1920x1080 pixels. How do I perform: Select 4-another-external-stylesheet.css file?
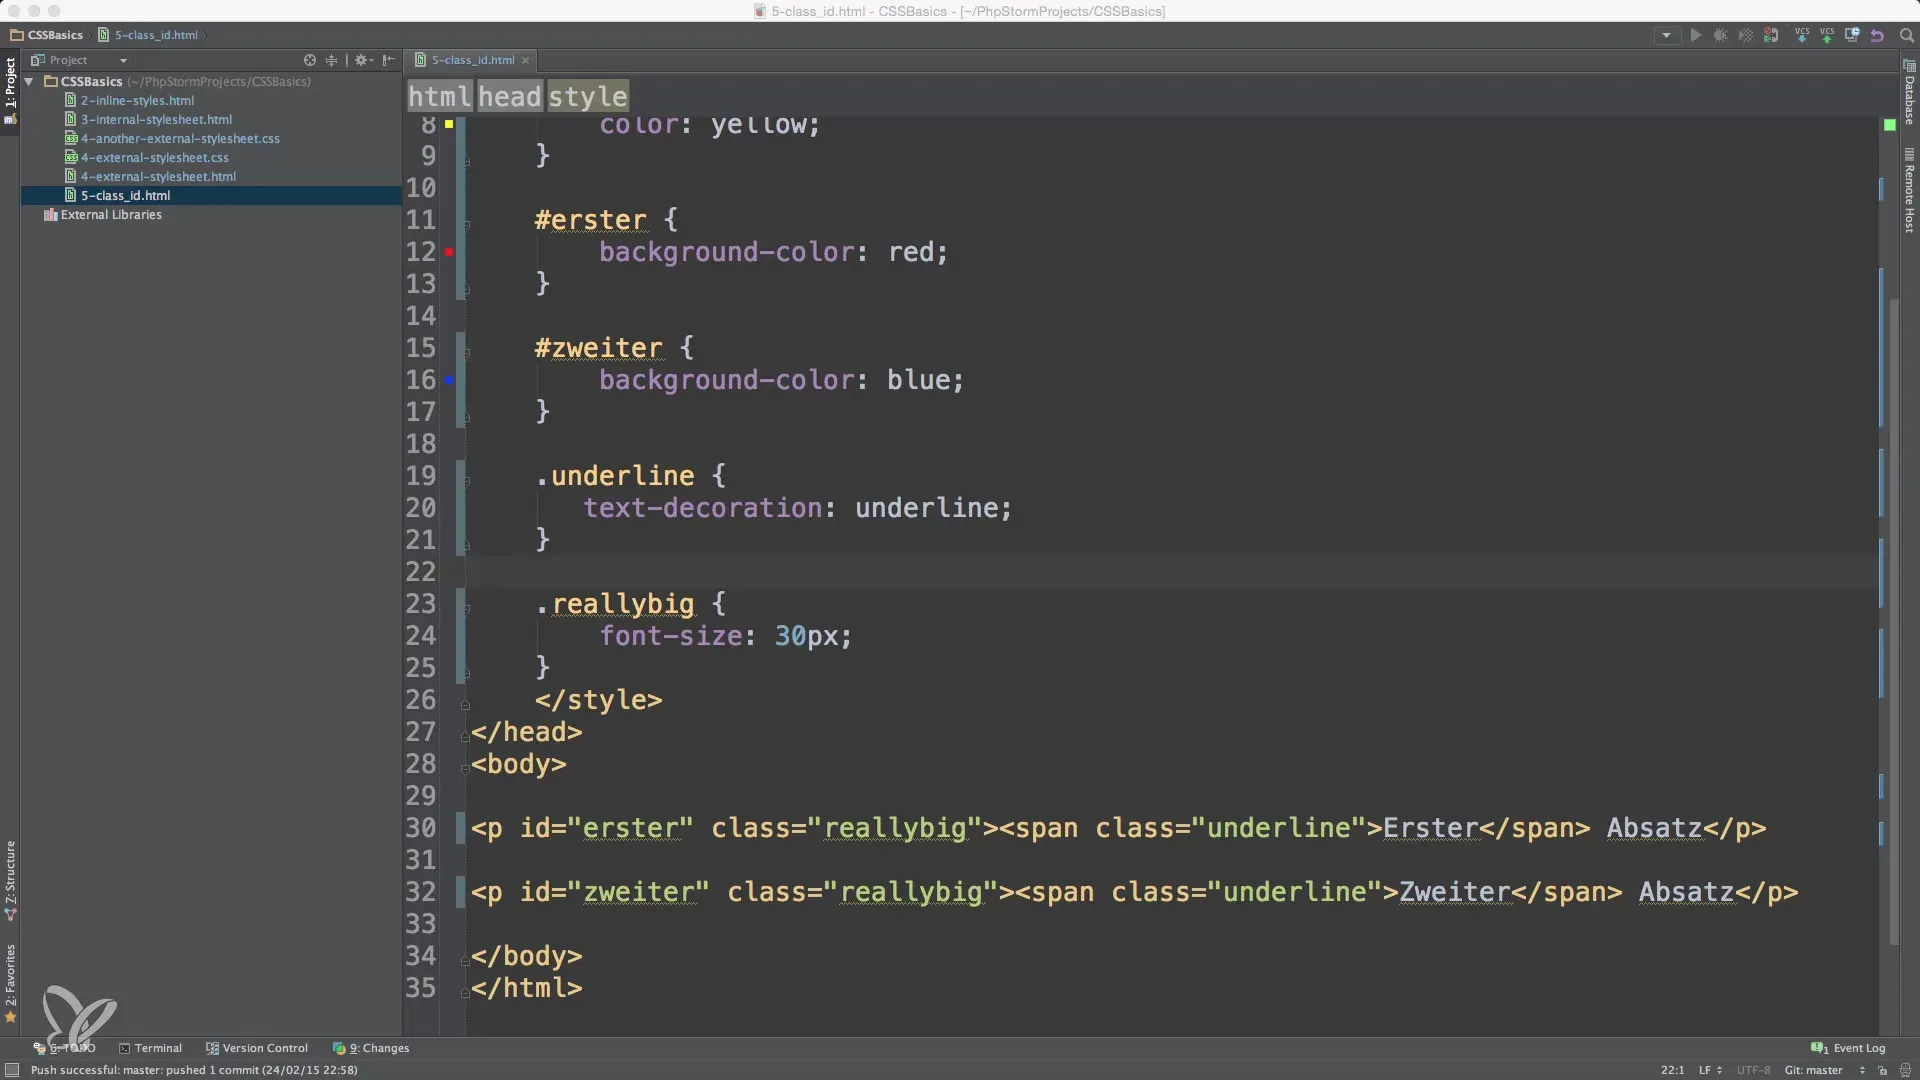(180, 138)
